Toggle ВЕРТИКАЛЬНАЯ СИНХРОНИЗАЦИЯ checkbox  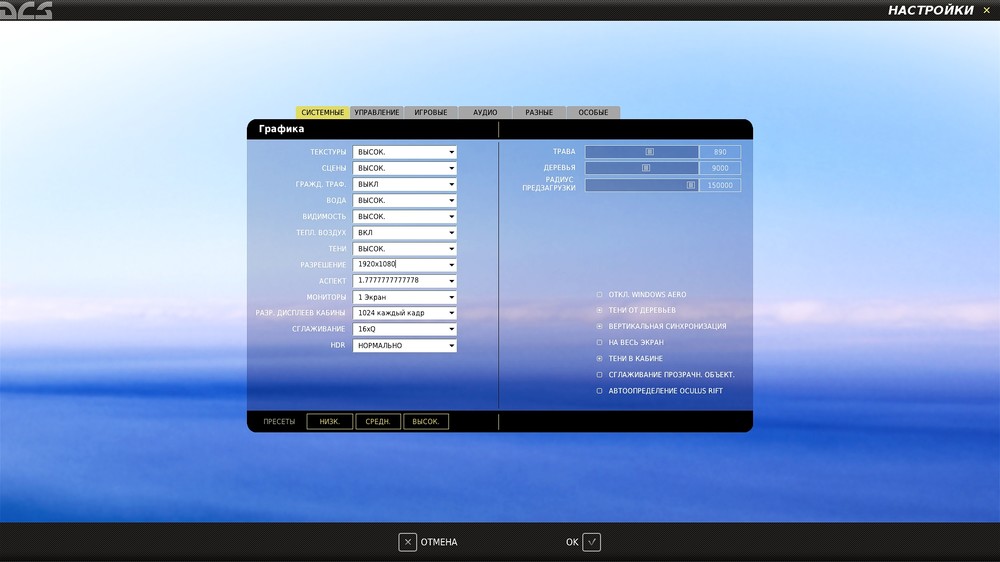(x=599, y=327)
